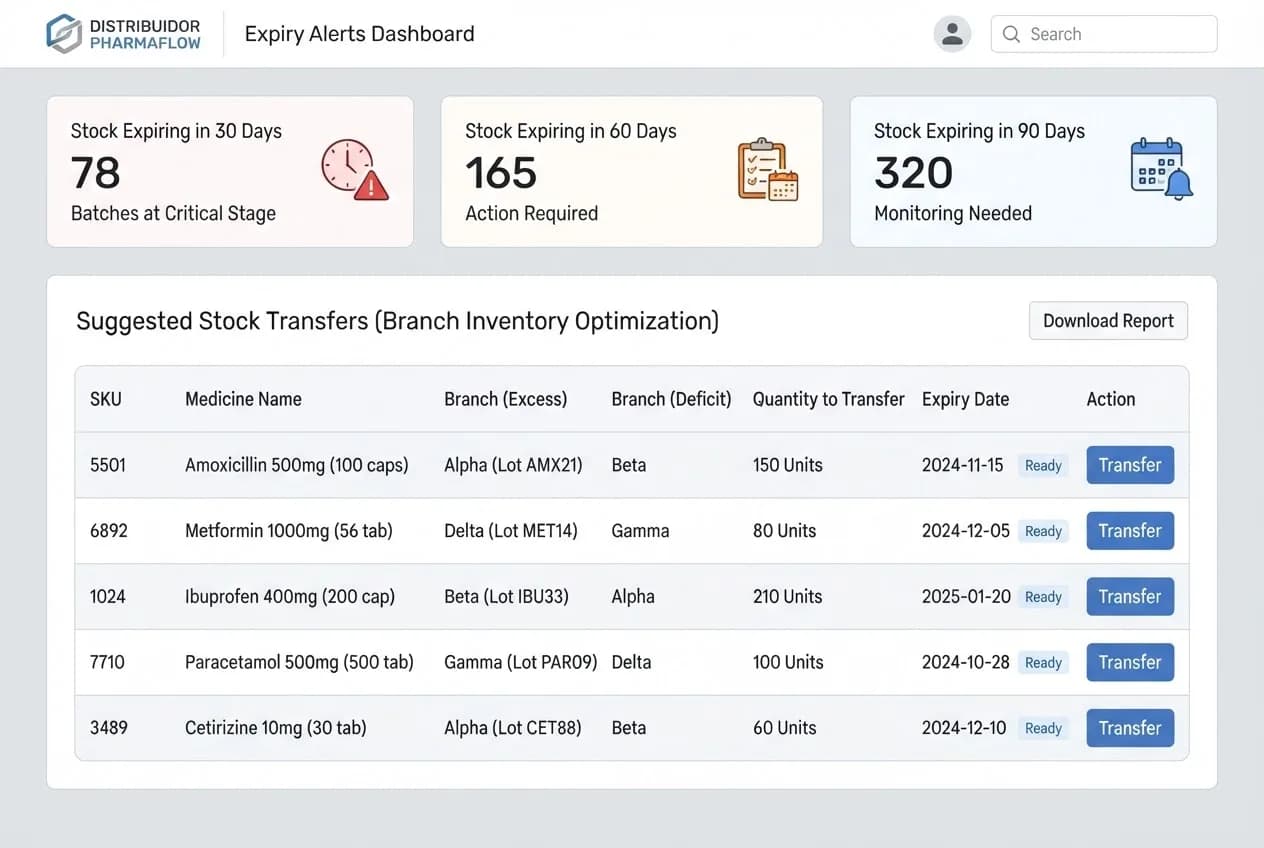Viewport: 1264px width, 848px height.
Task: Click the Branch (Deficit) column header
Action: click(671, 399)
